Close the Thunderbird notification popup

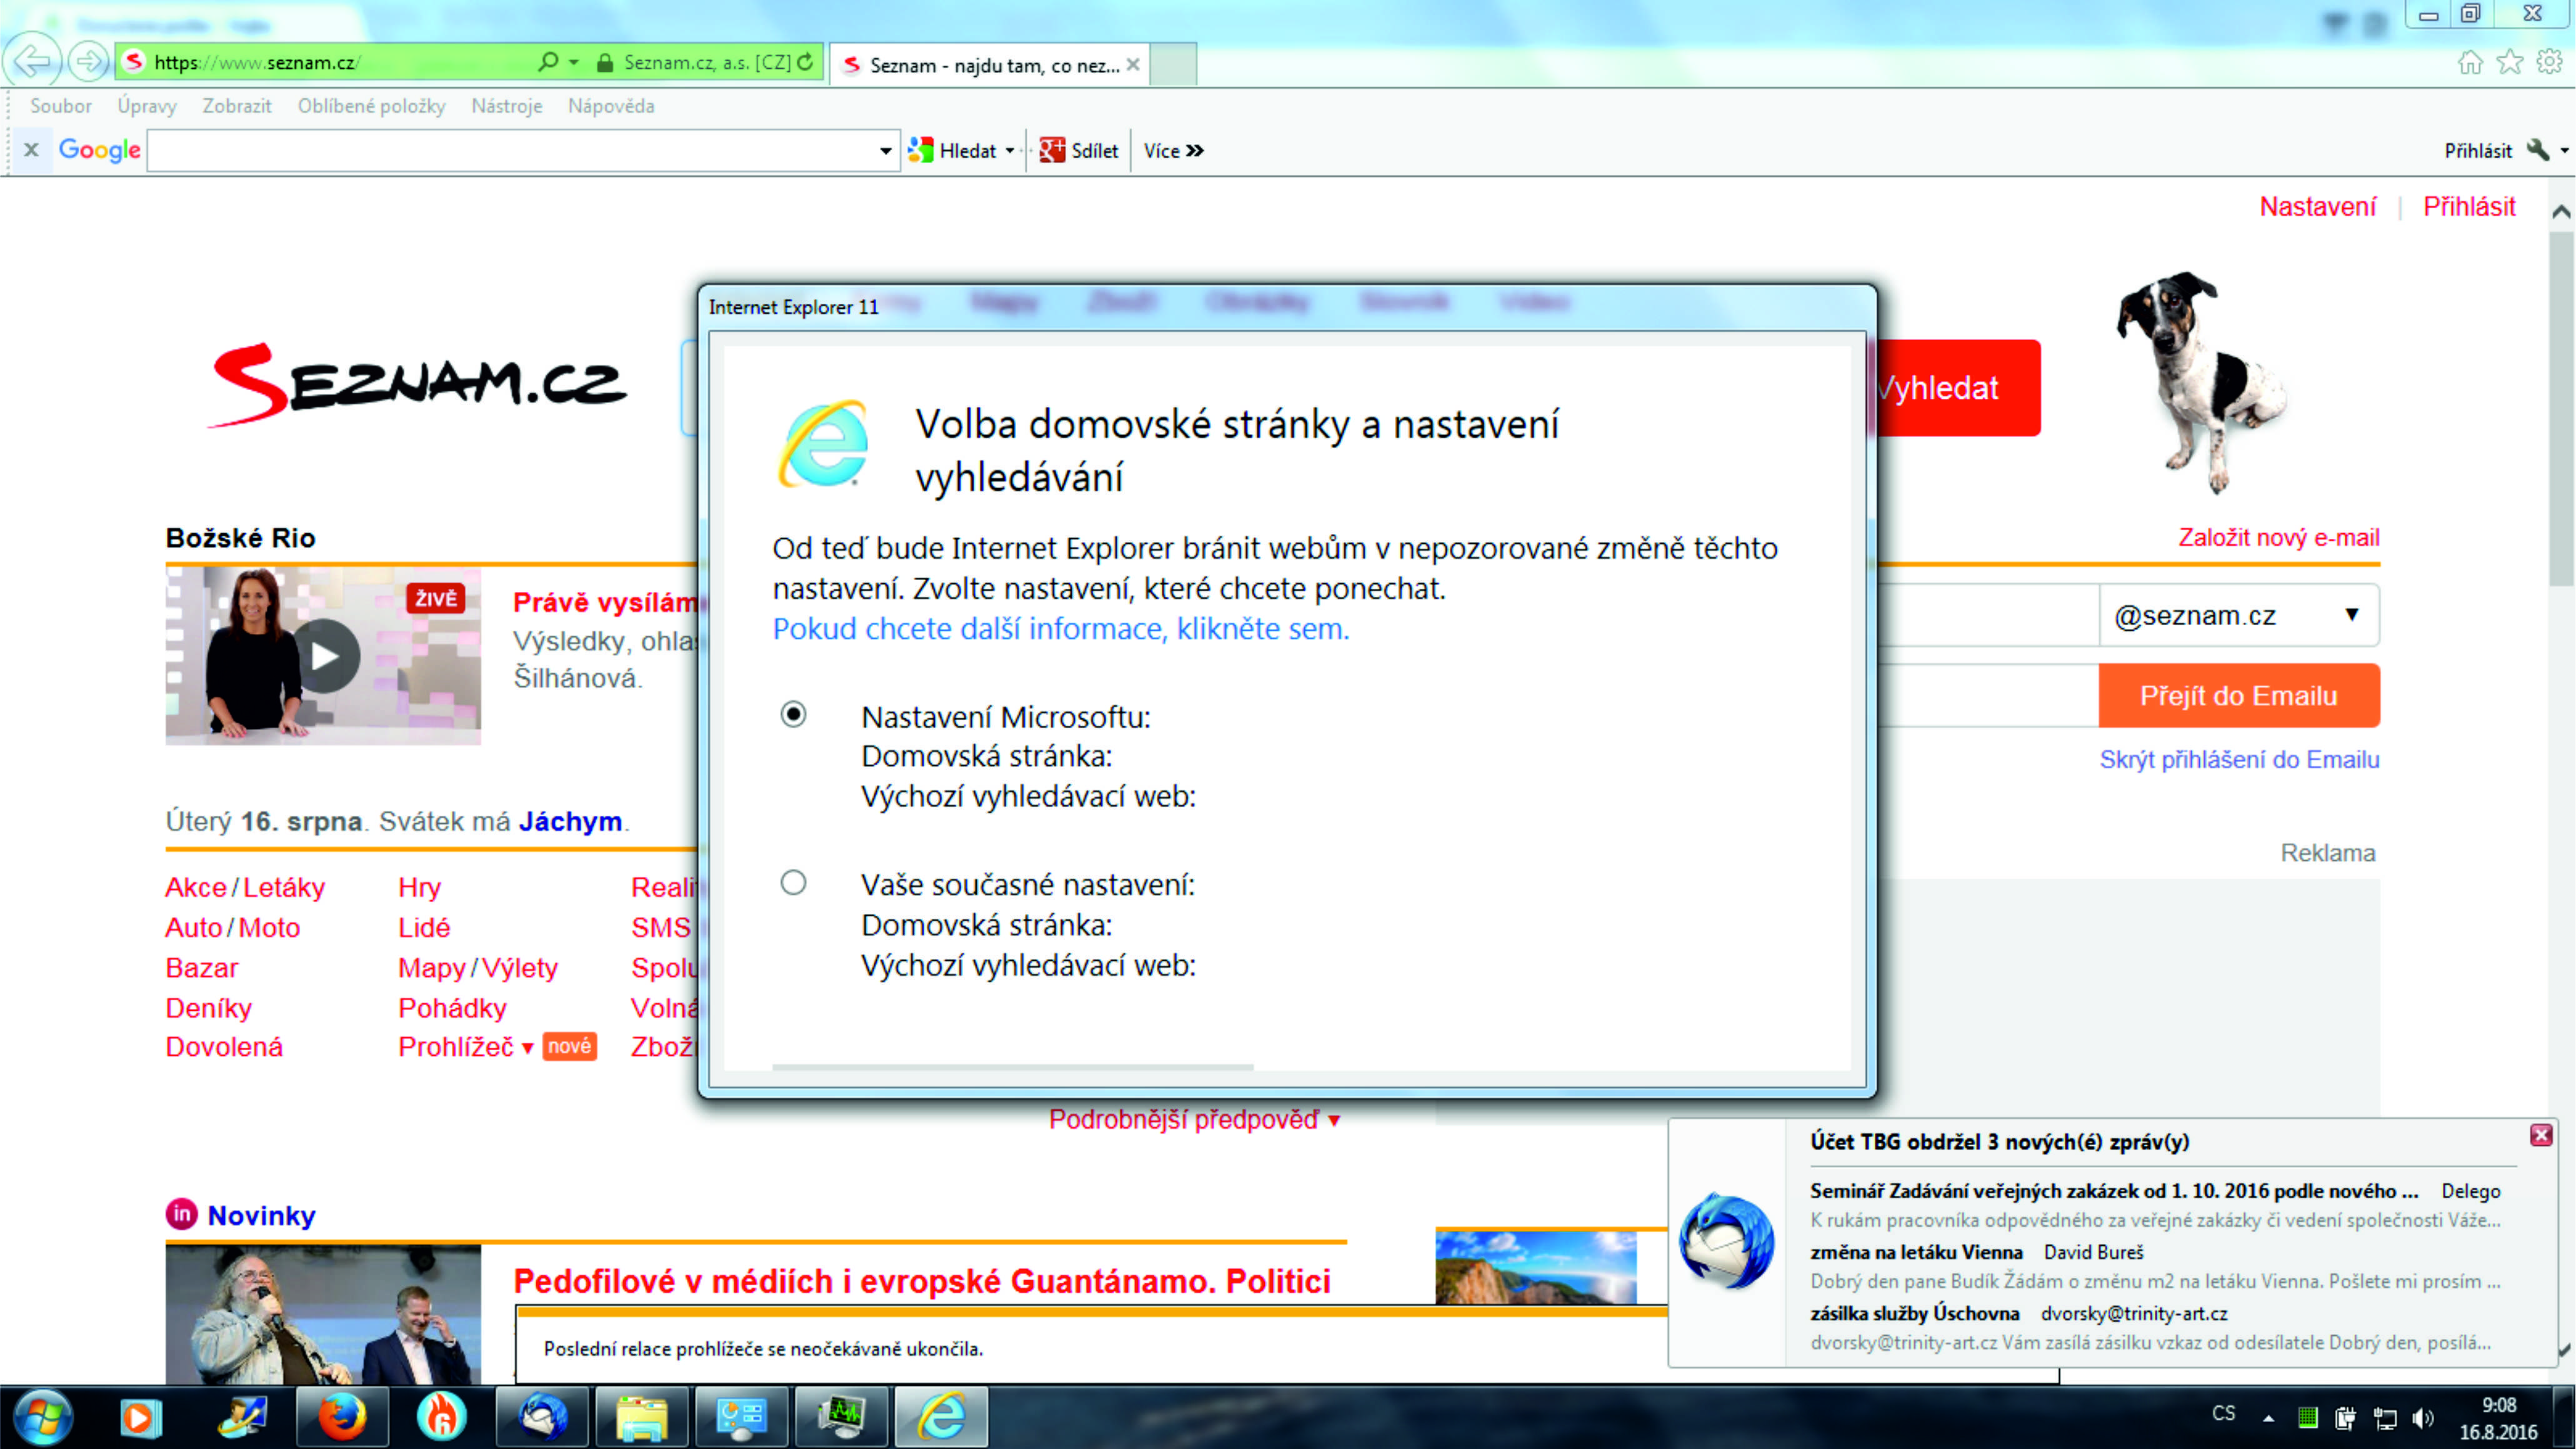click(2541, 1135)
